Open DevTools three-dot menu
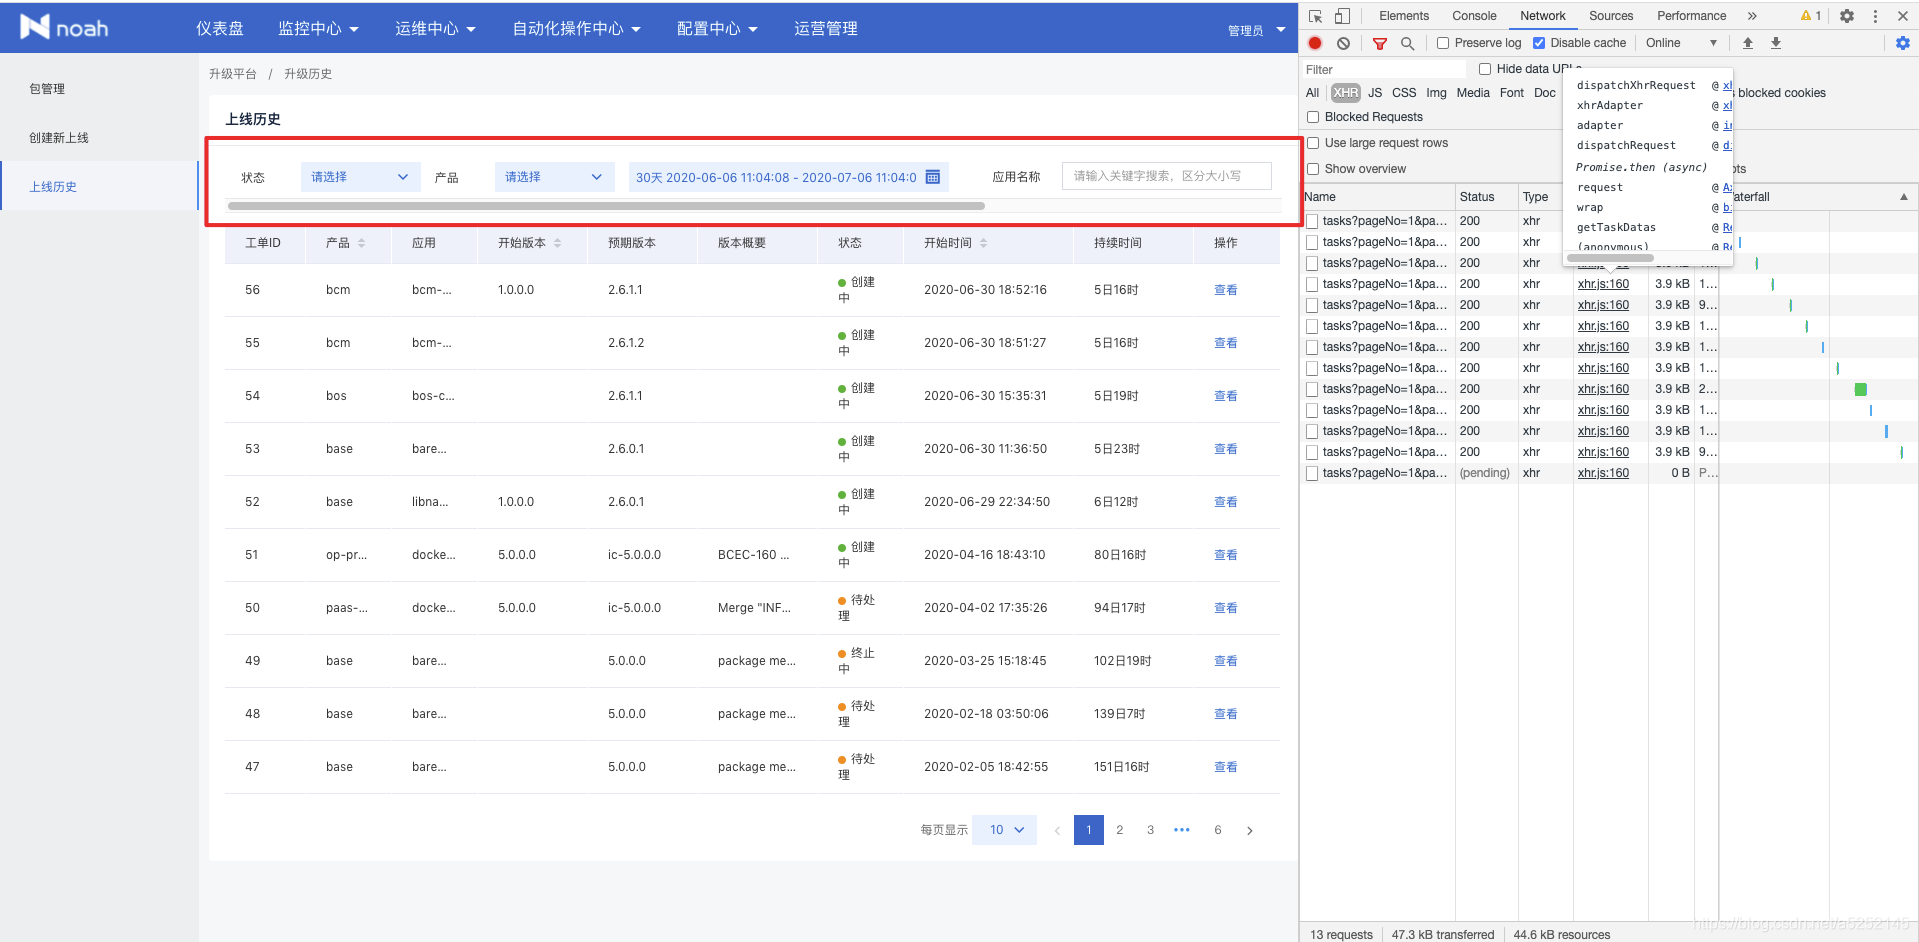Image resolution: width=1919 pixels, height=942 pixels. click(1875, 16)
